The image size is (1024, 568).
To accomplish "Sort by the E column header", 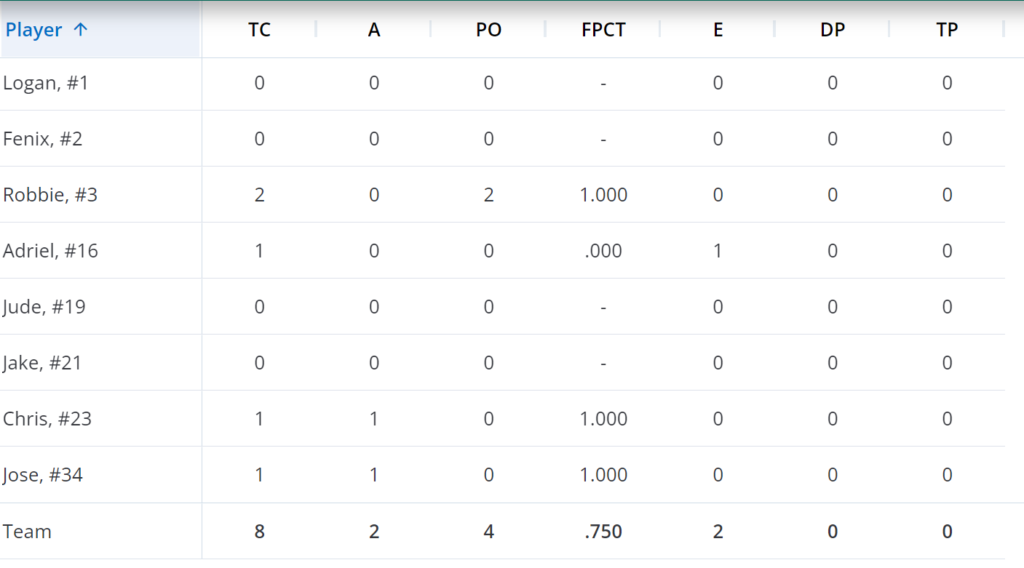I will pos(718,30).
